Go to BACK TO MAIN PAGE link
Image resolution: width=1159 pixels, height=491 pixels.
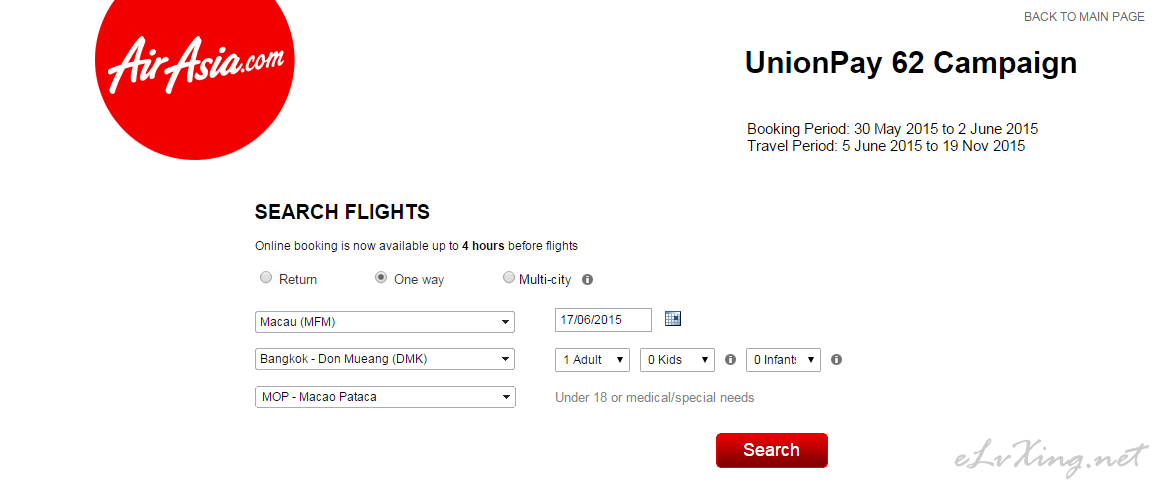coord(1084,17)
